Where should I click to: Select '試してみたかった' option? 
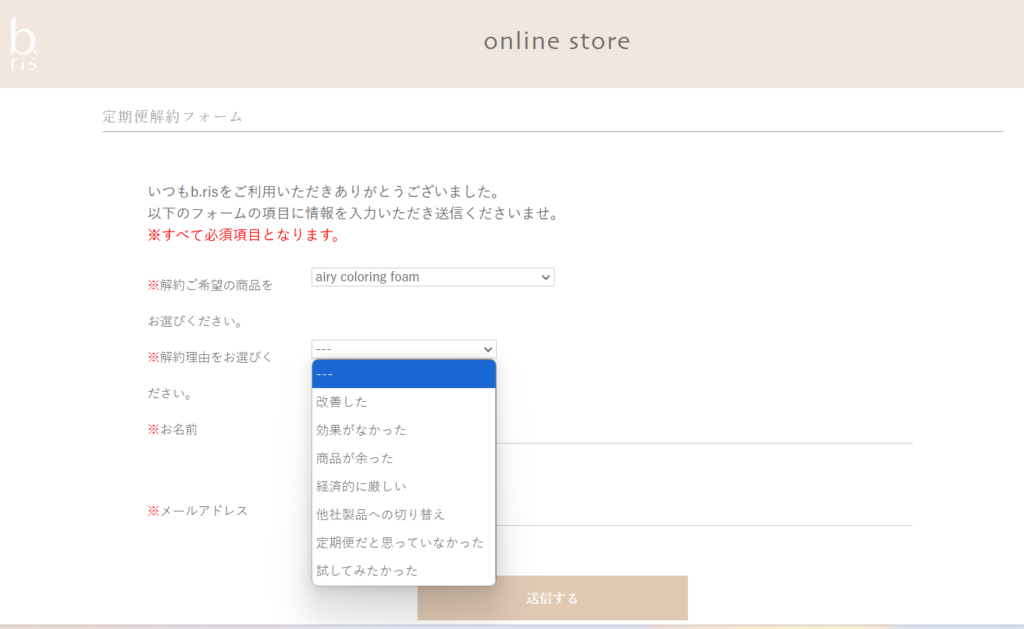point(404,571)
